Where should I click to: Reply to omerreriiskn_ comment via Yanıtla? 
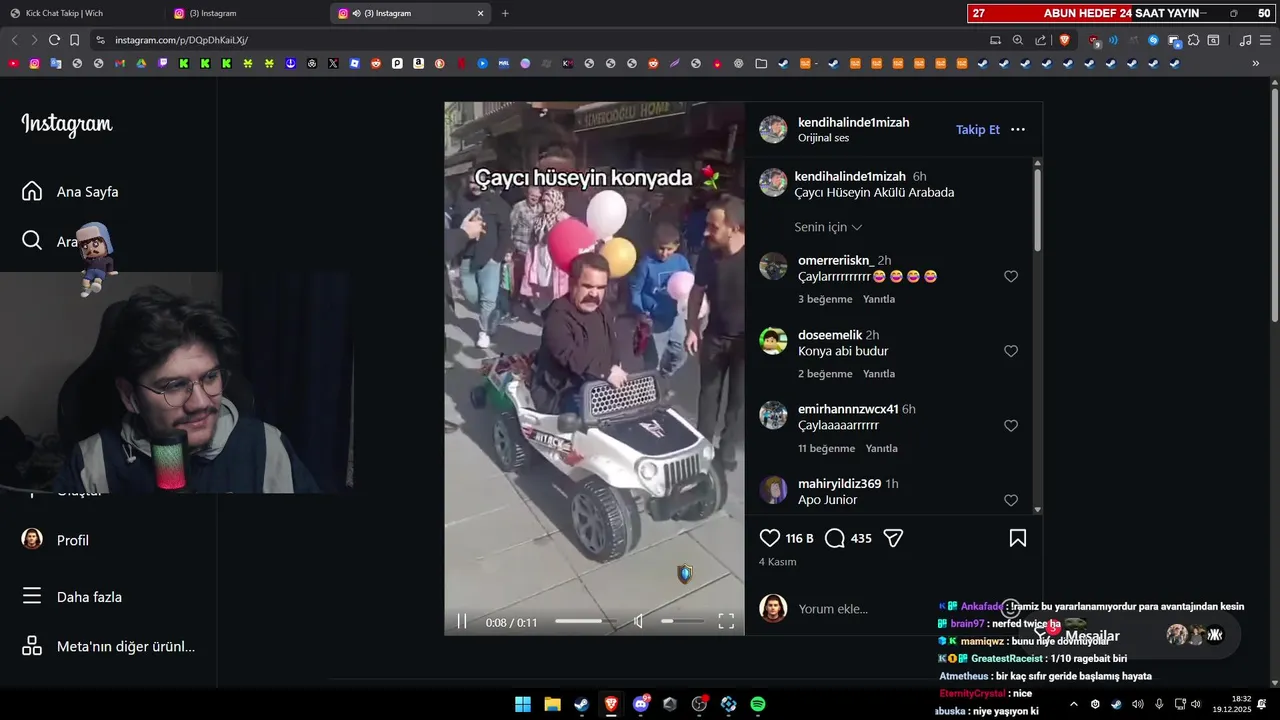click(879, 299)
